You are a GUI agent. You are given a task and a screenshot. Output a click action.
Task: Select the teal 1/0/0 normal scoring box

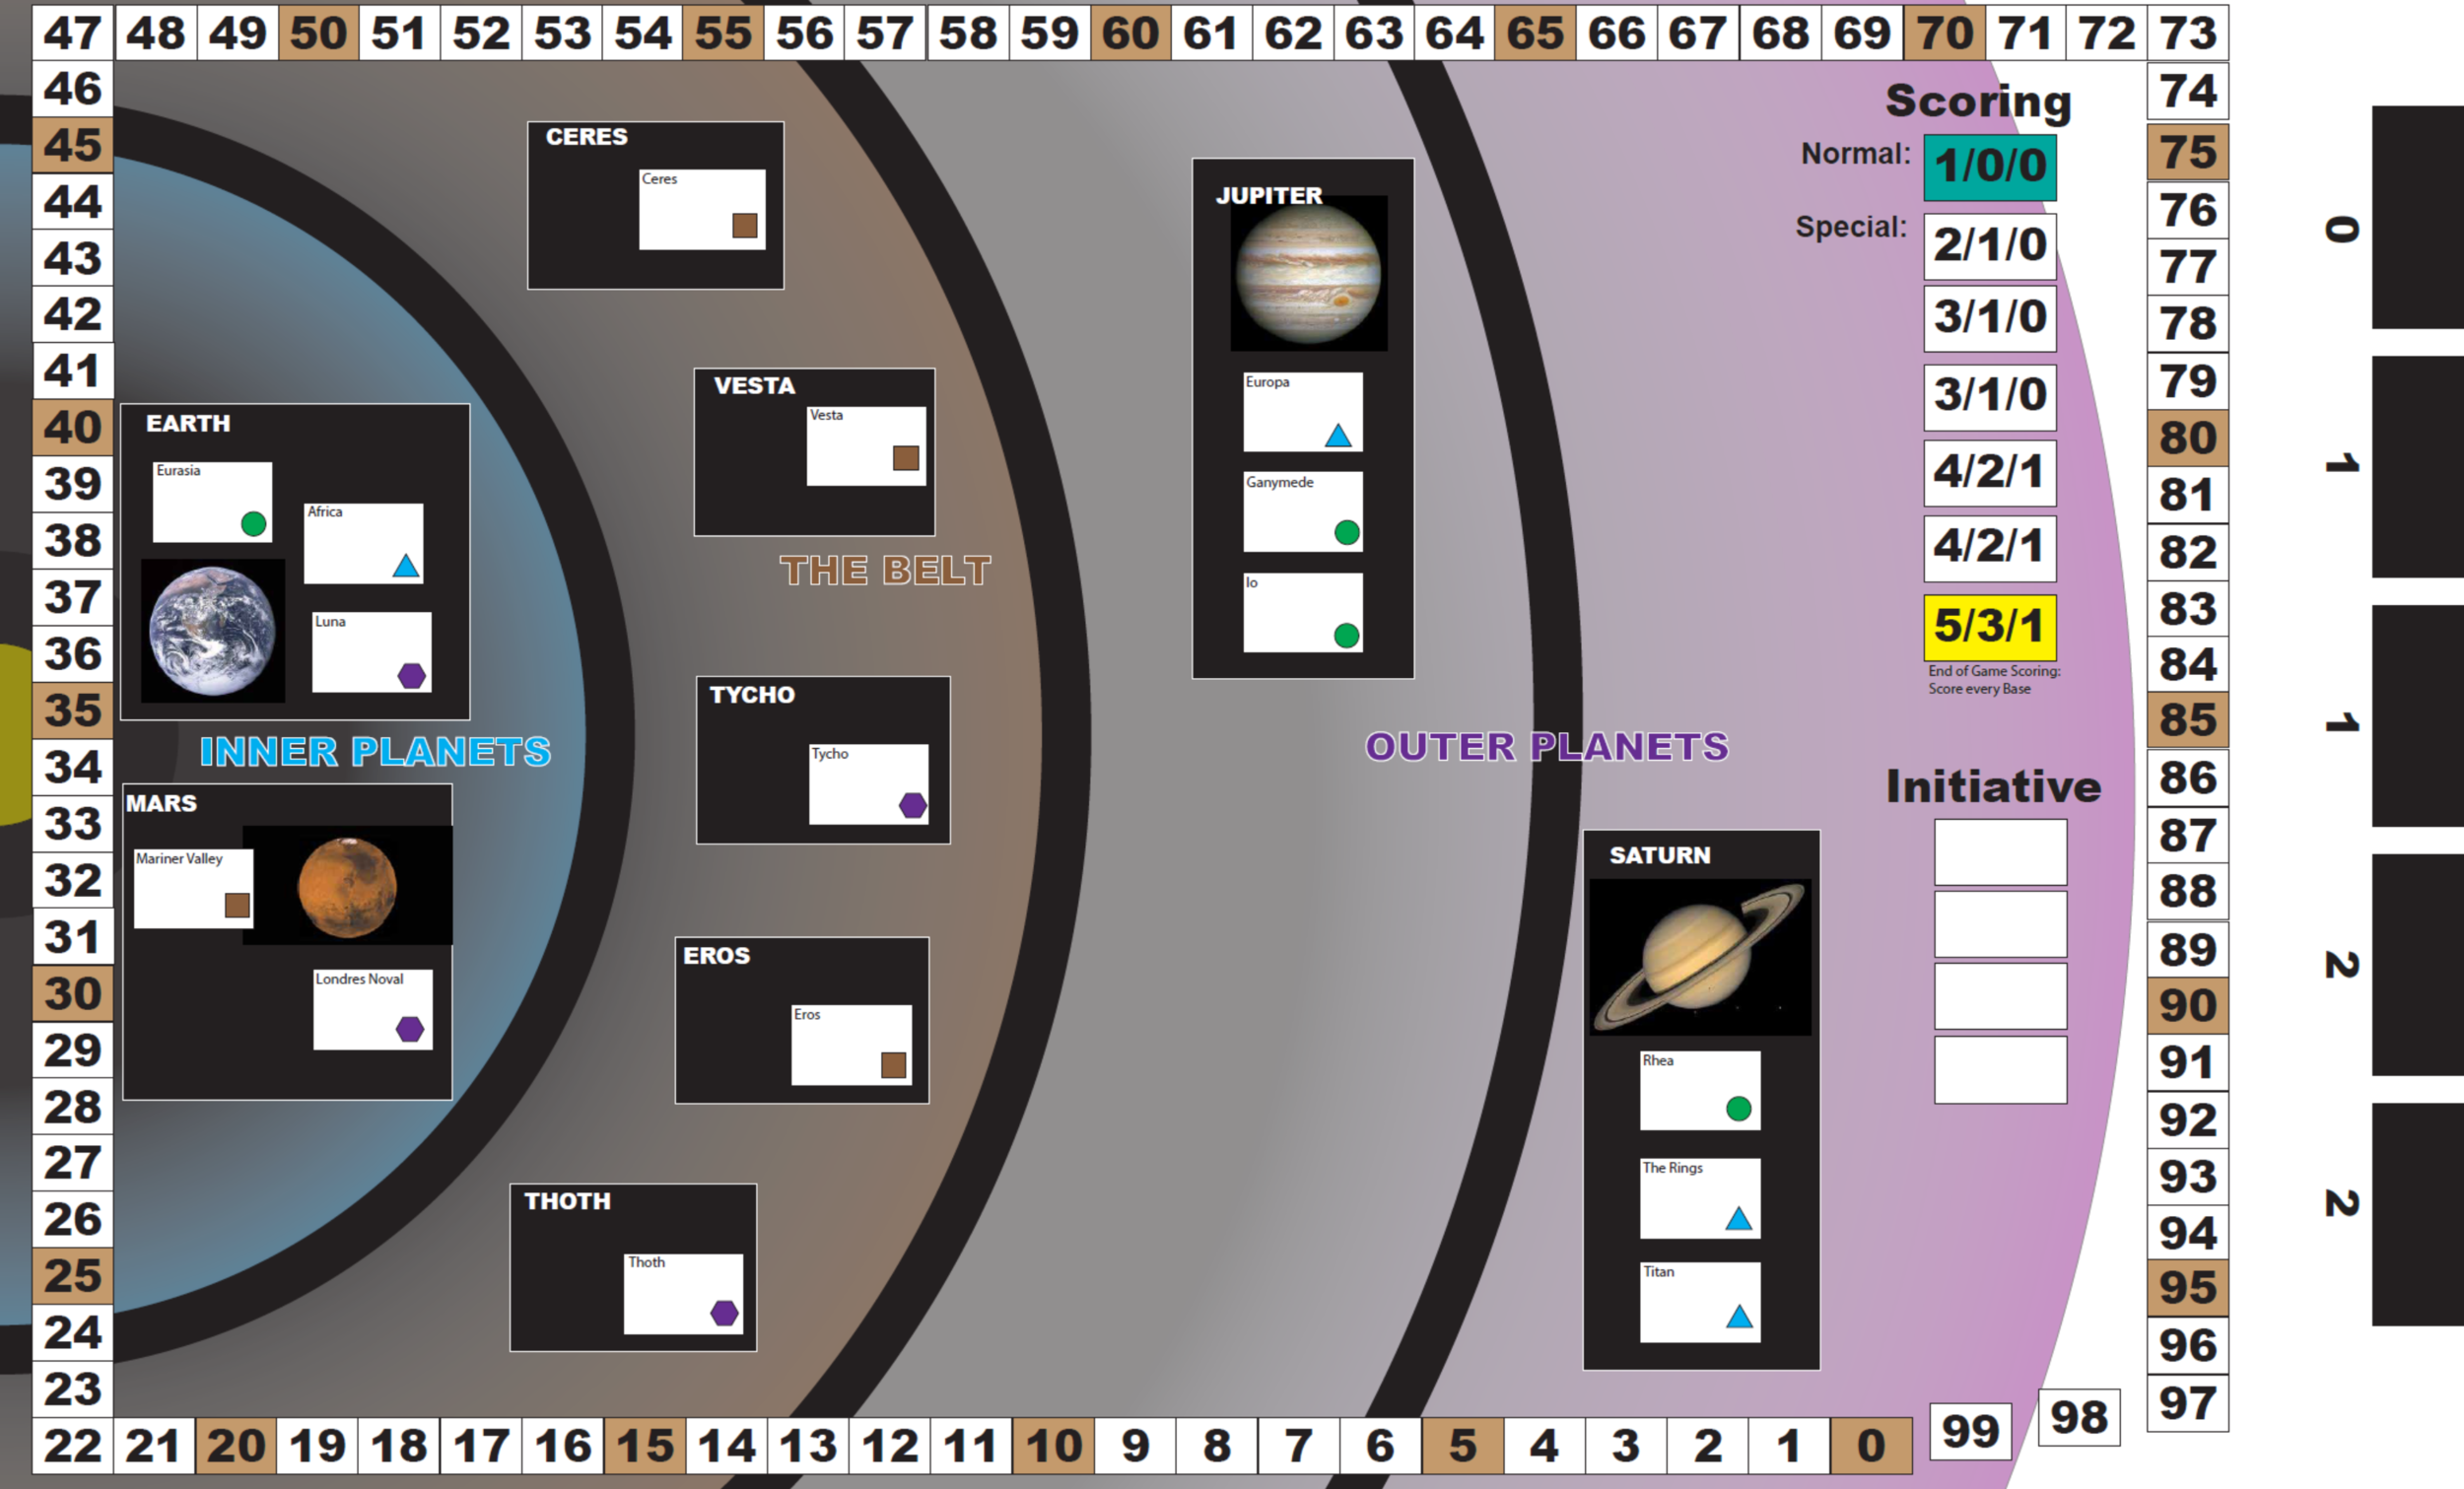point(1990,167)
